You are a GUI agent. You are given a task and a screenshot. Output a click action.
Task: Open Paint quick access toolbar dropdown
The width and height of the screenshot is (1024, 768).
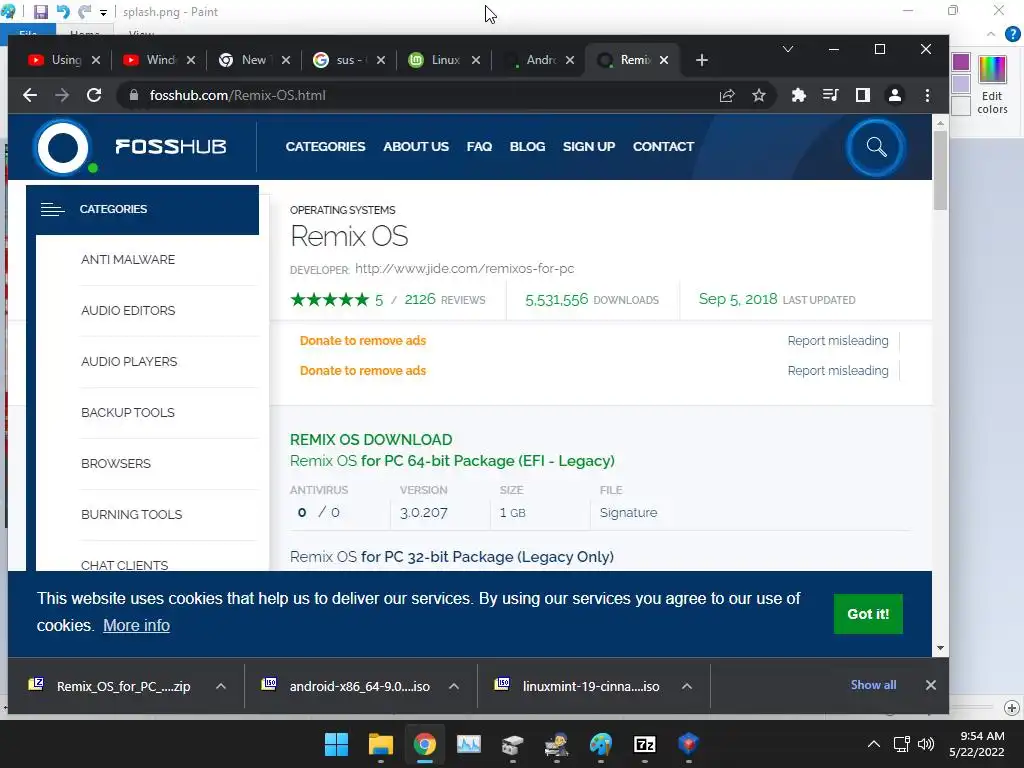103,12
